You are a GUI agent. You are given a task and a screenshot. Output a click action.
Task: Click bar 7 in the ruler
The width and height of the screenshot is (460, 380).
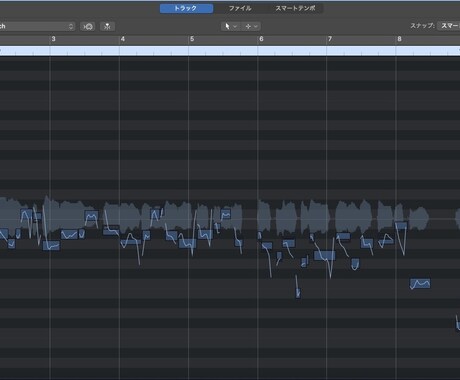point(330,39)
